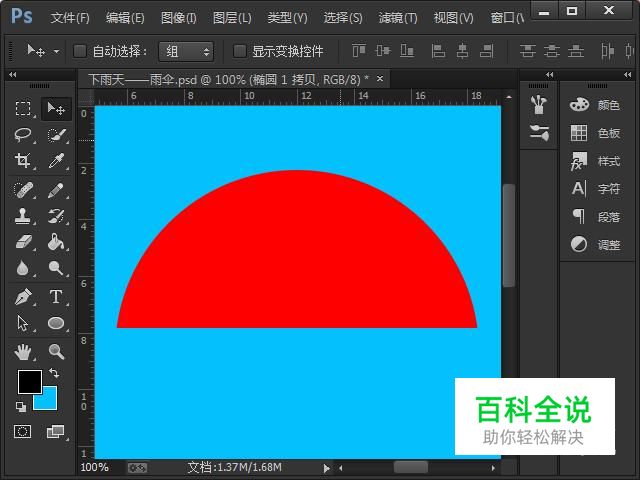Click the horizontal canvas scrollbar thumb
640x480 pixels.
pyautogui.click(x=411, y=467)
